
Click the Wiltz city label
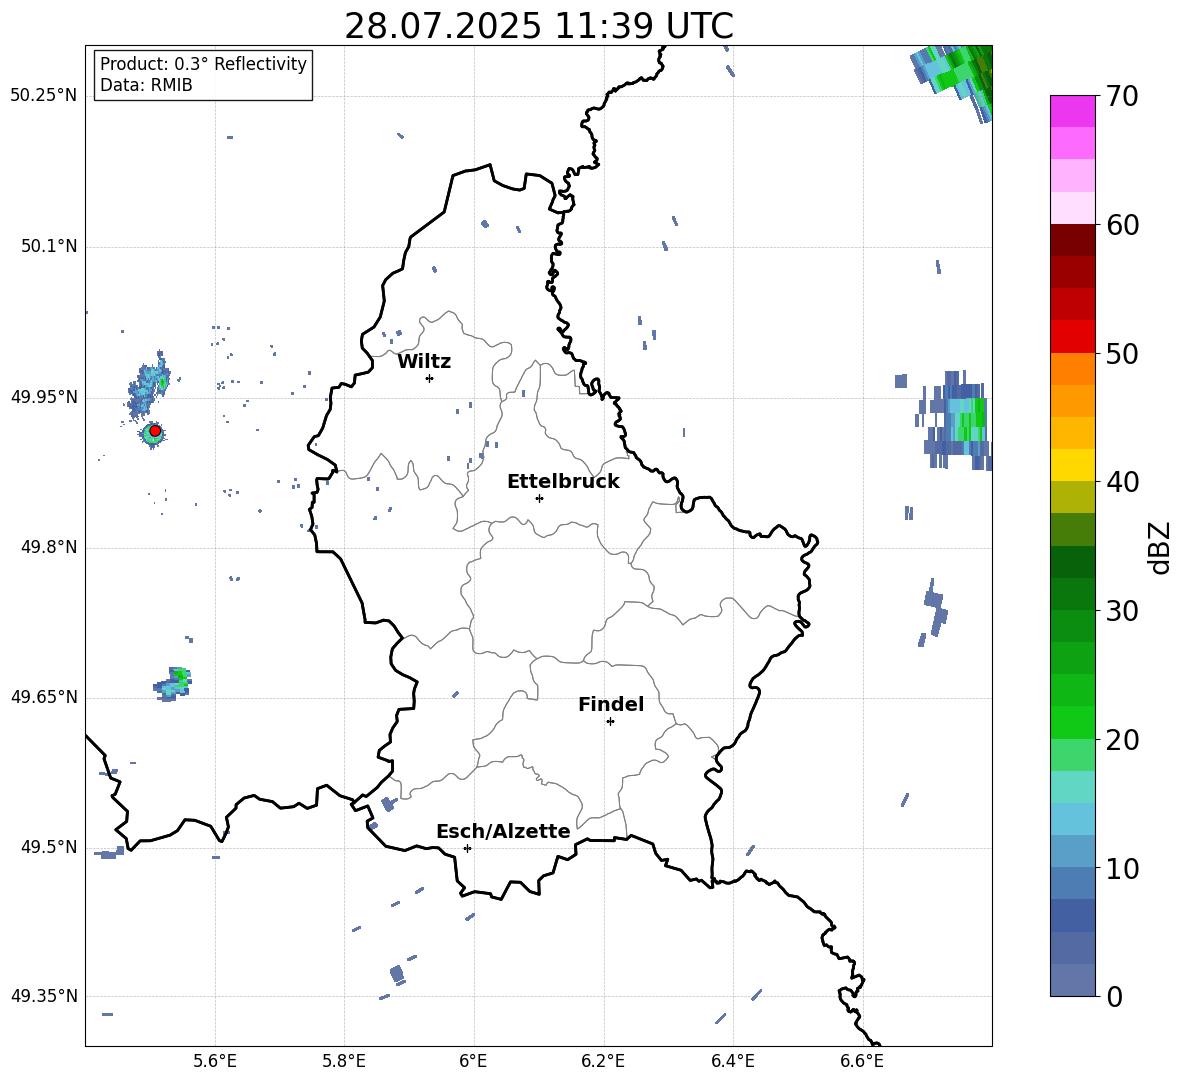tap(424, 362)
